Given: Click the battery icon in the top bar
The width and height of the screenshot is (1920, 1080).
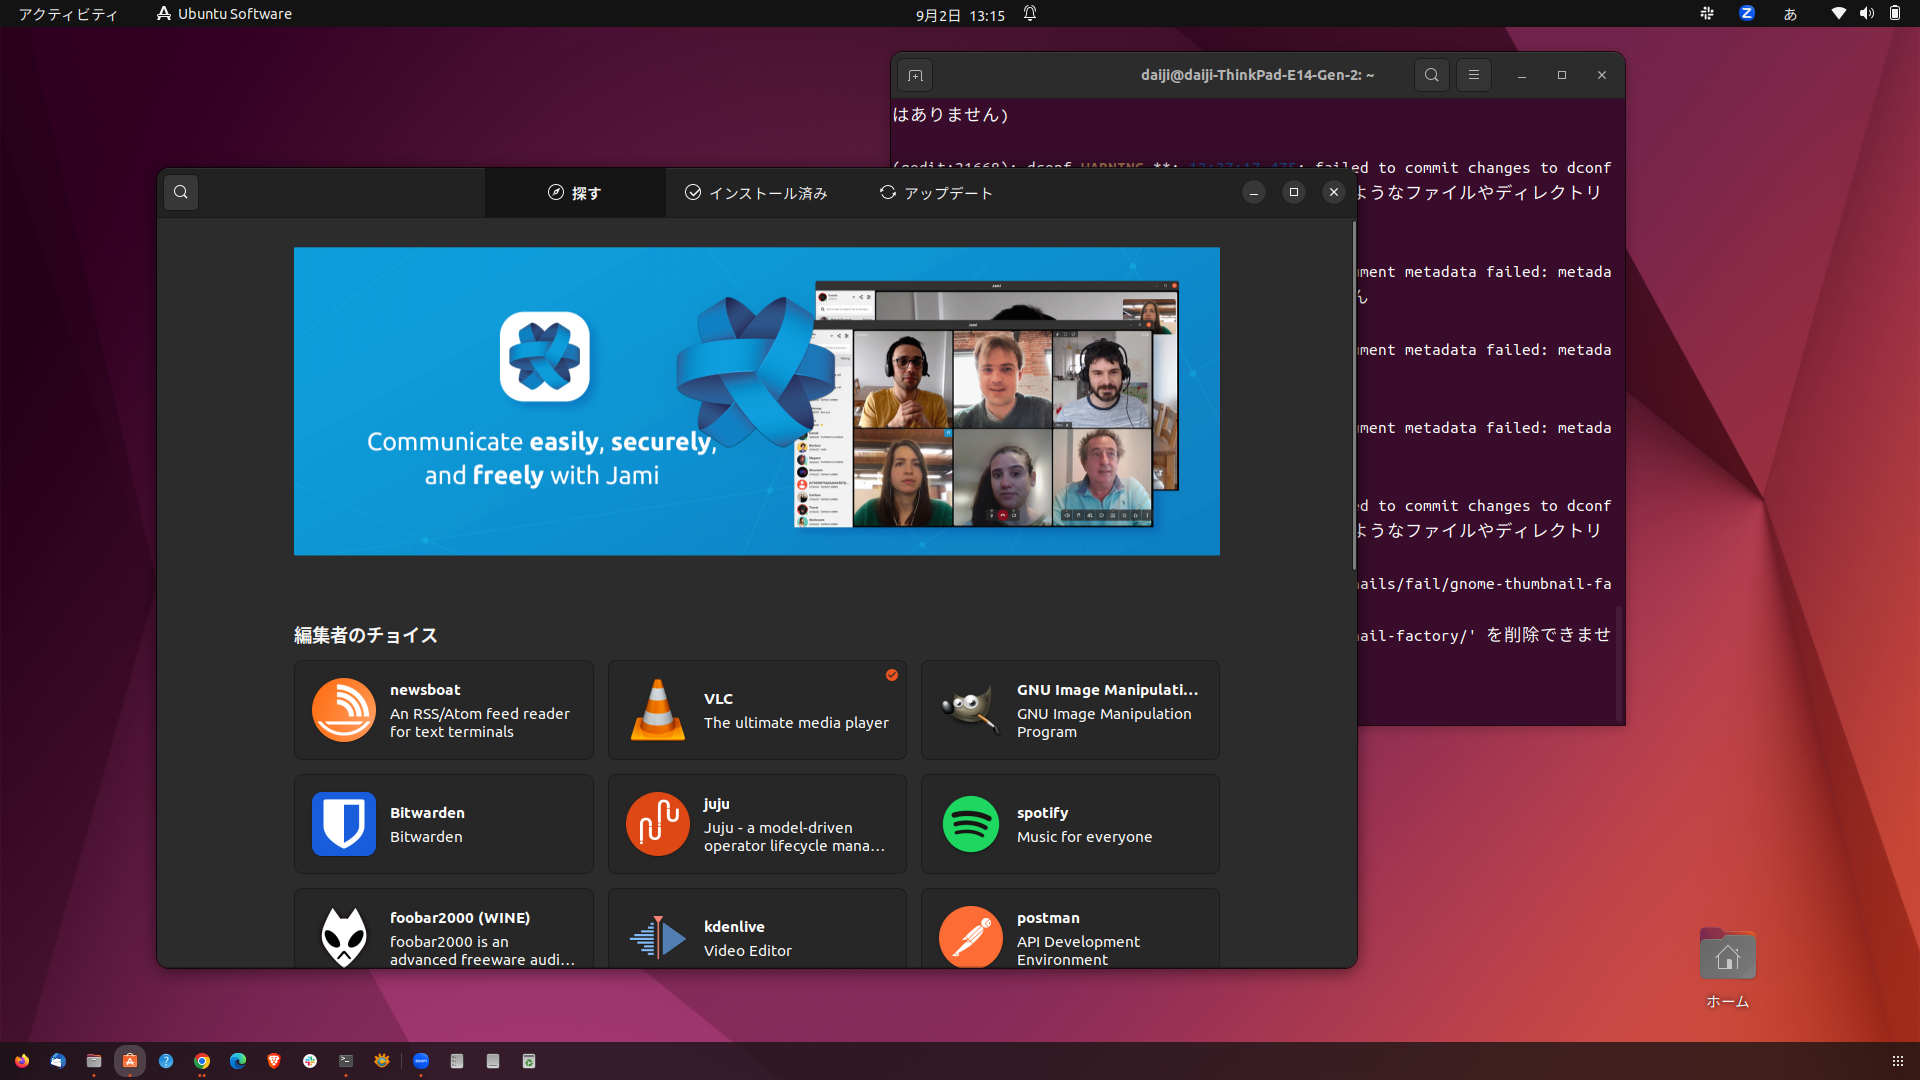Looking at the screenshot, I should coord(1895,13).
